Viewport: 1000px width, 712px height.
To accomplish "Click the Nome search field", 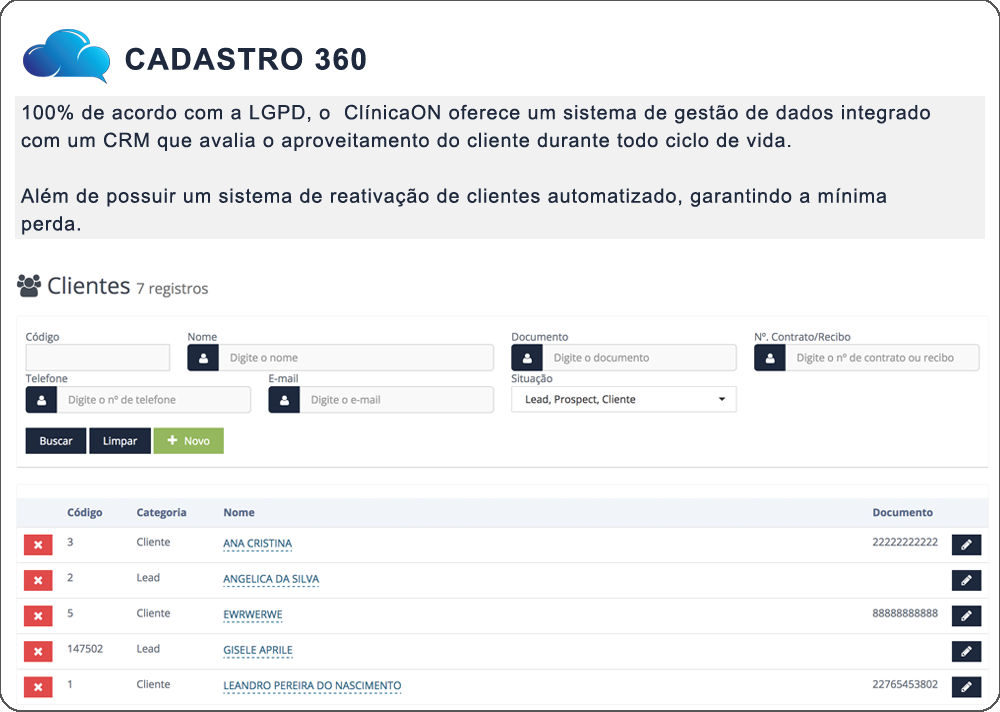I will tap(355, 358).
